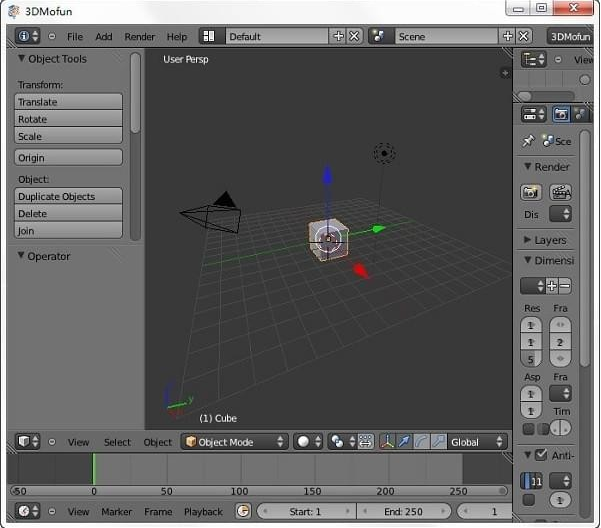This screenshot has height=528, width=601.
Task: Expand the Layers panel
Action: coord(528,239)
